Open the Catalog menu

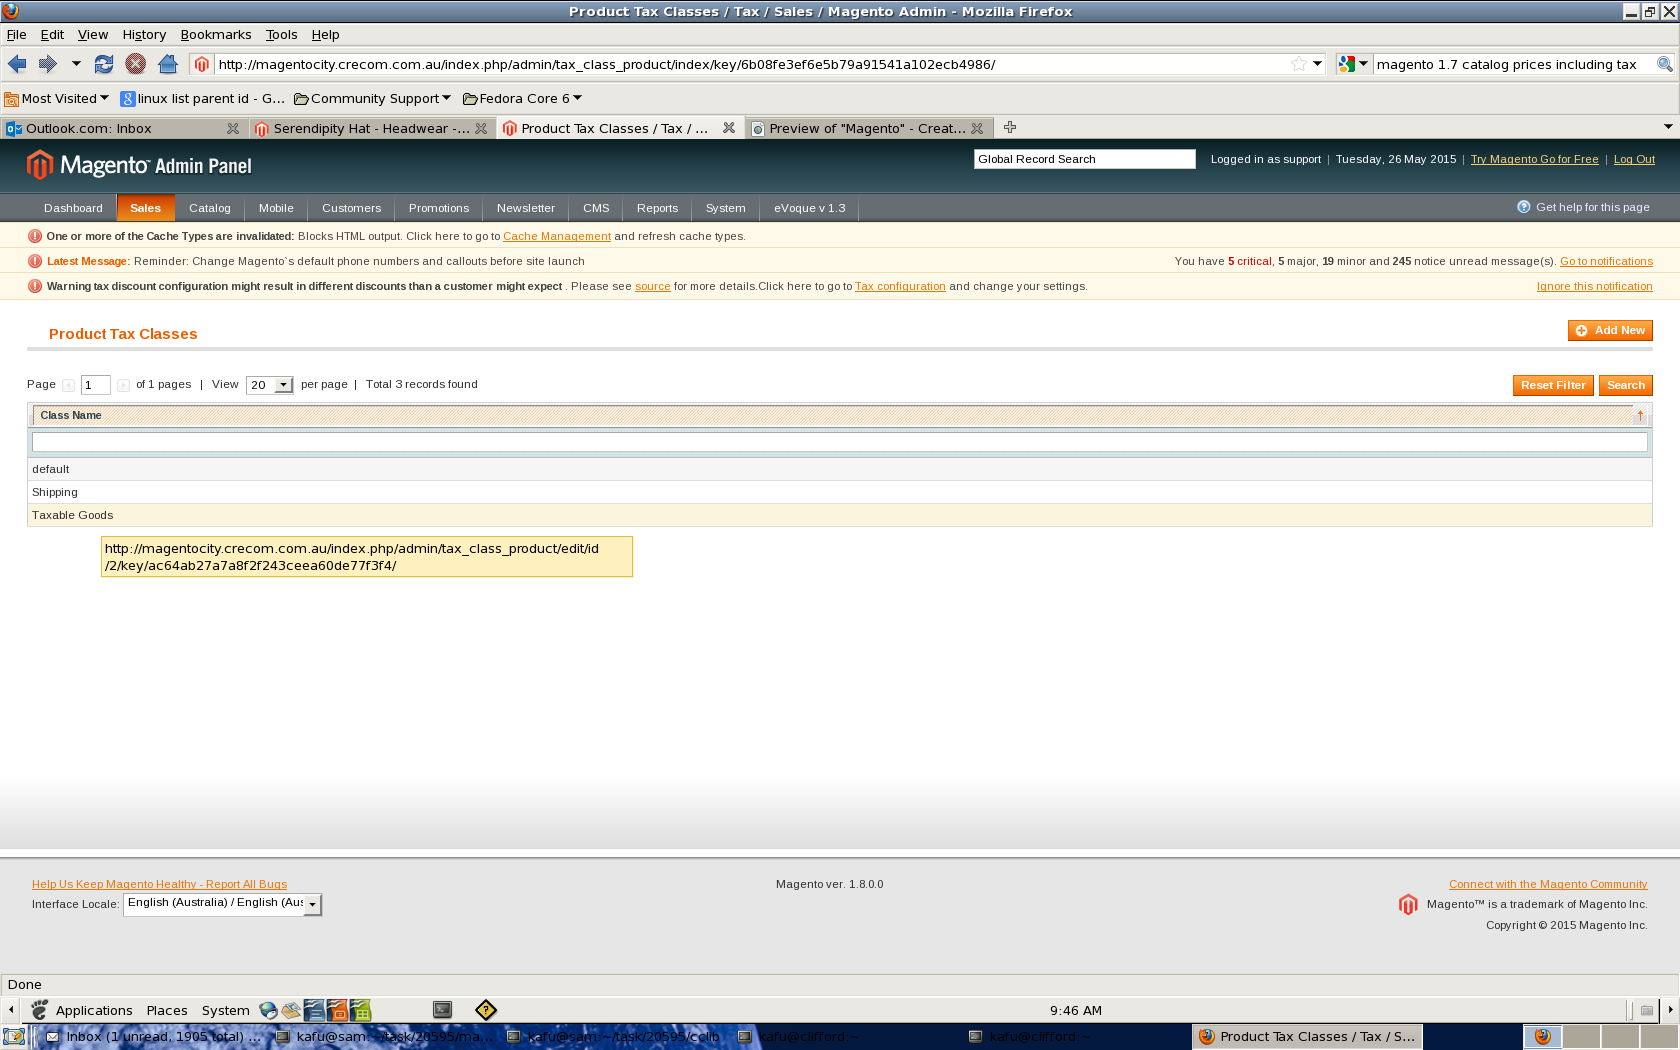tap(210, 208)
